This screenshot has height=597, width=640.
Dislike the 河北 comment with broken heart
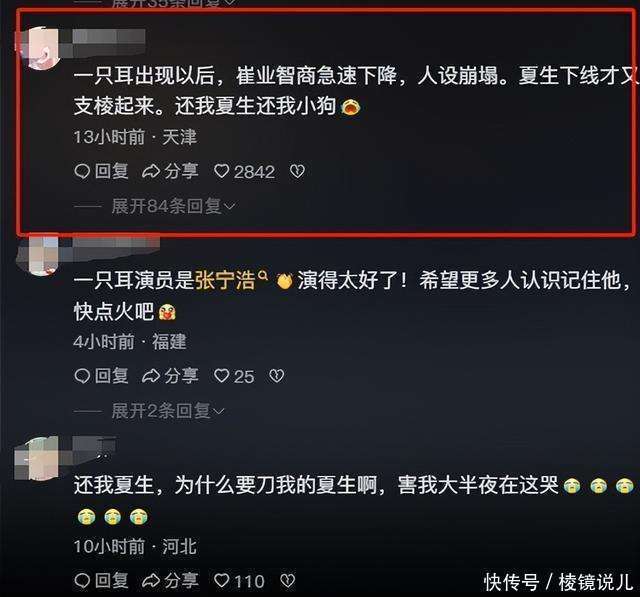(x=287, y=581)
